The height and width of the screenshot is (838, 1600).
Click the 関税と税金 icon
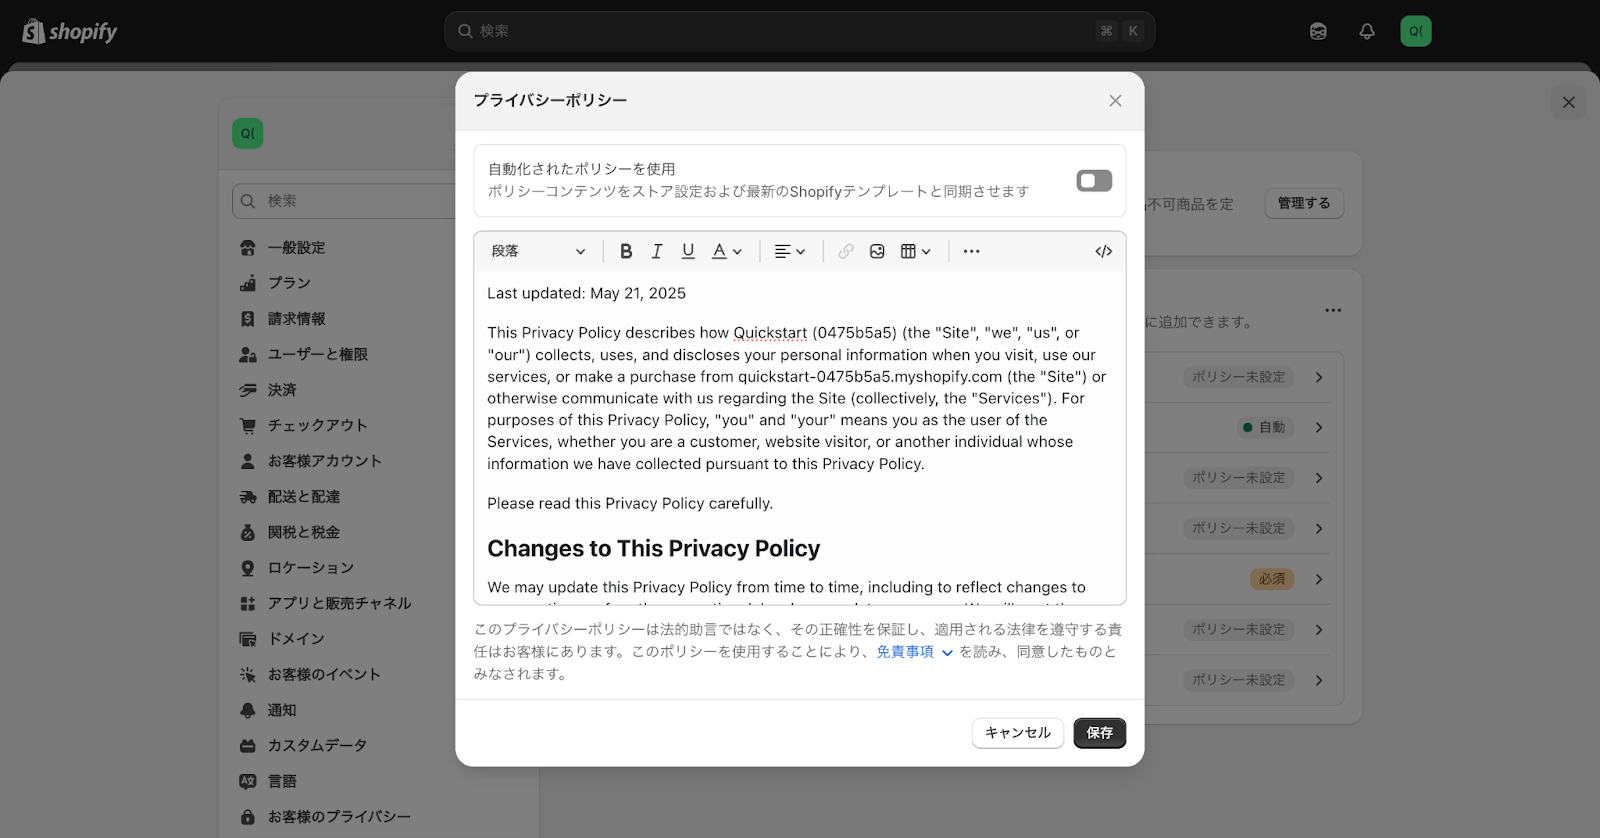pos(248,532)
